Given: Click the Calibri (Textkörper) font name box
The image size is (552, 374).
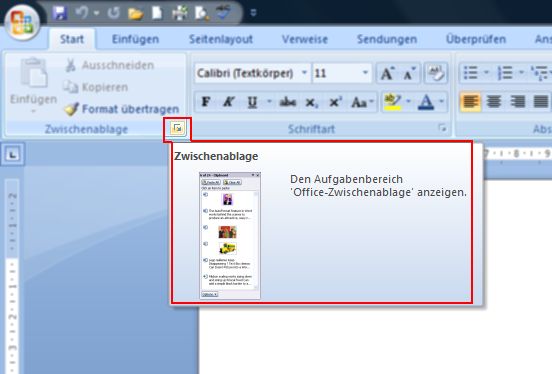Looking at the screenshot, I should coord(248,73).
